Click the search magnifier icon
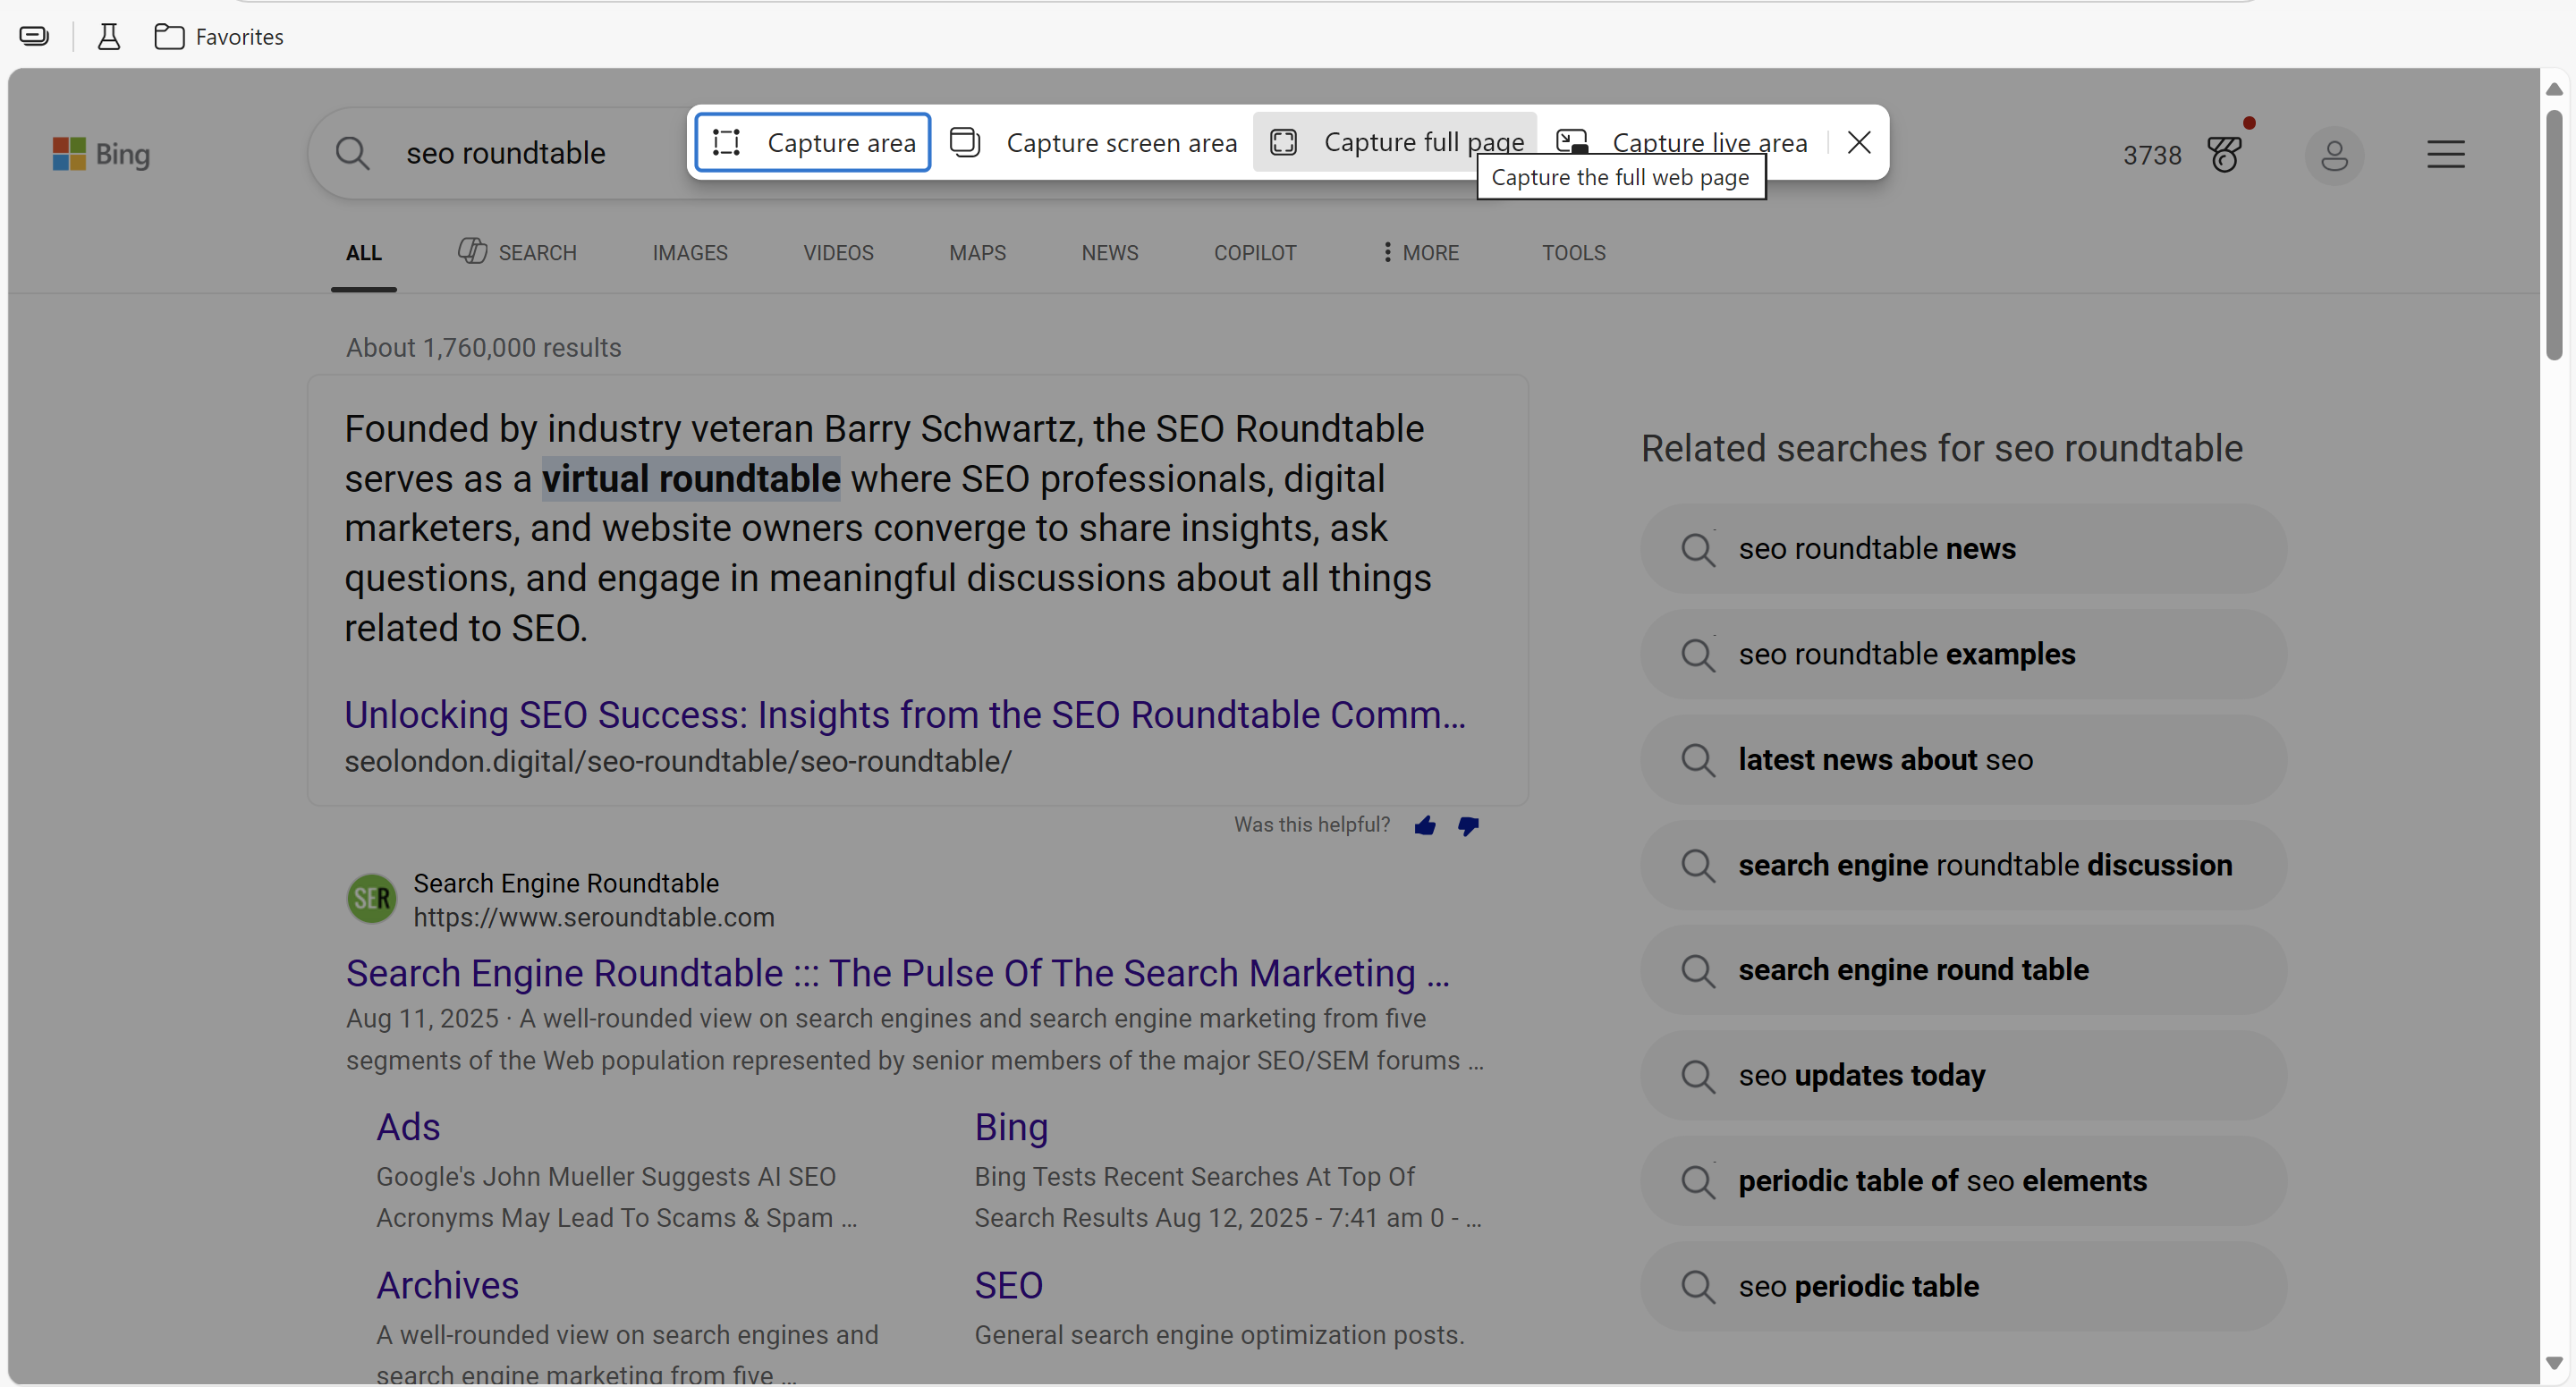This screenshot has height=1387, width=2576. (353, 154)
